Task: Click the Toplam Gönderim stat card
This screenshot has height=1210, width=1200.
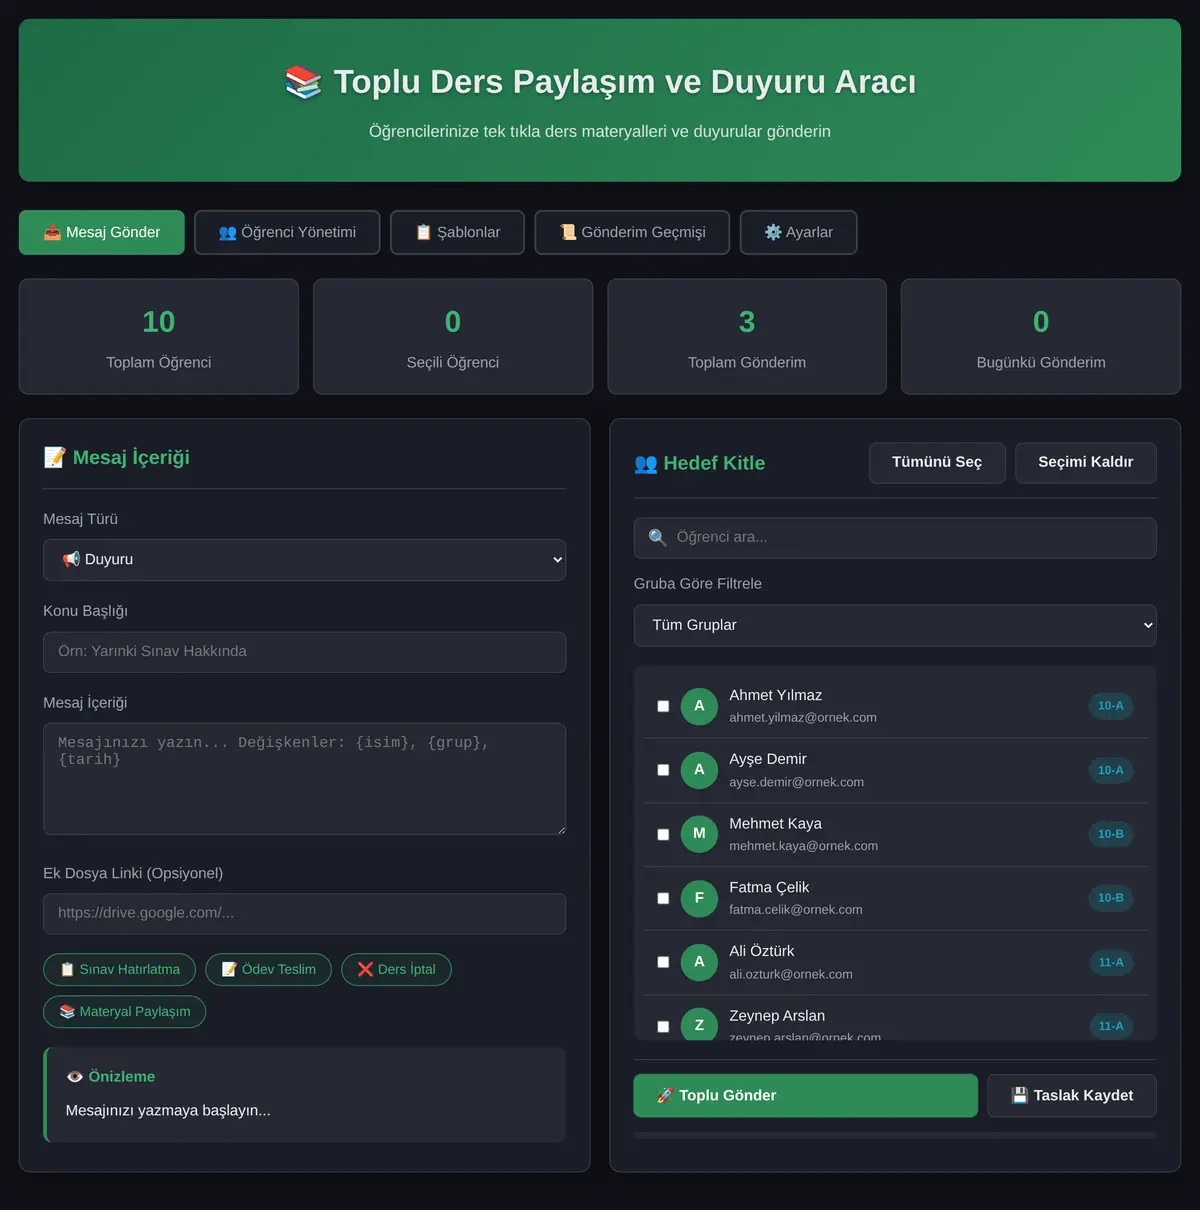Action: pyautogui.click(x=747, y=336)
